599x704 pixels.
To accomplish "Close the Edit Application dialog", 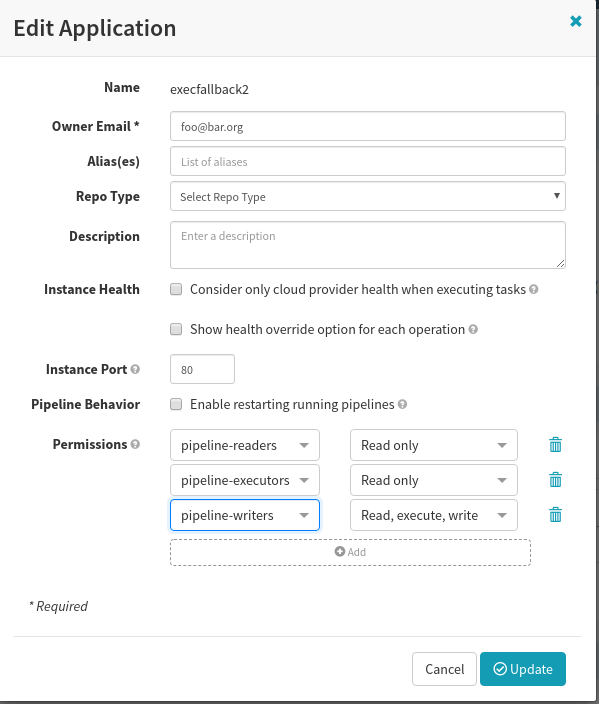I will pyautogui.click(x=576, y=21).
